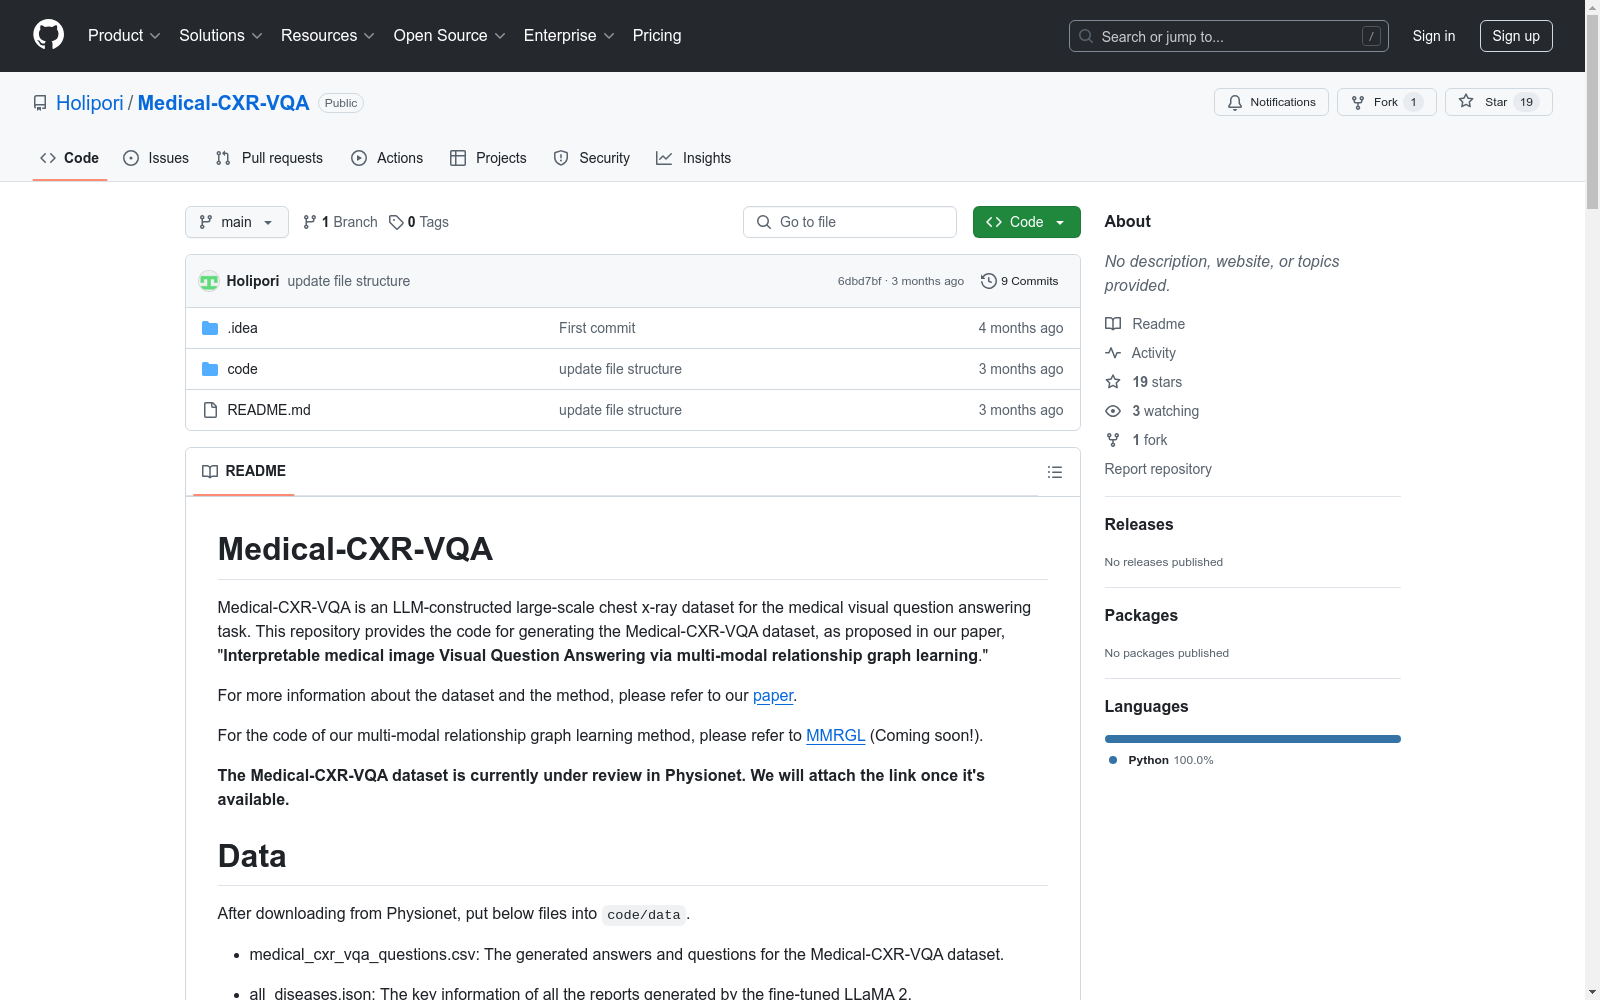
Task: Click the search magnifier icon in header
Action: click(x=1086, y=36)
